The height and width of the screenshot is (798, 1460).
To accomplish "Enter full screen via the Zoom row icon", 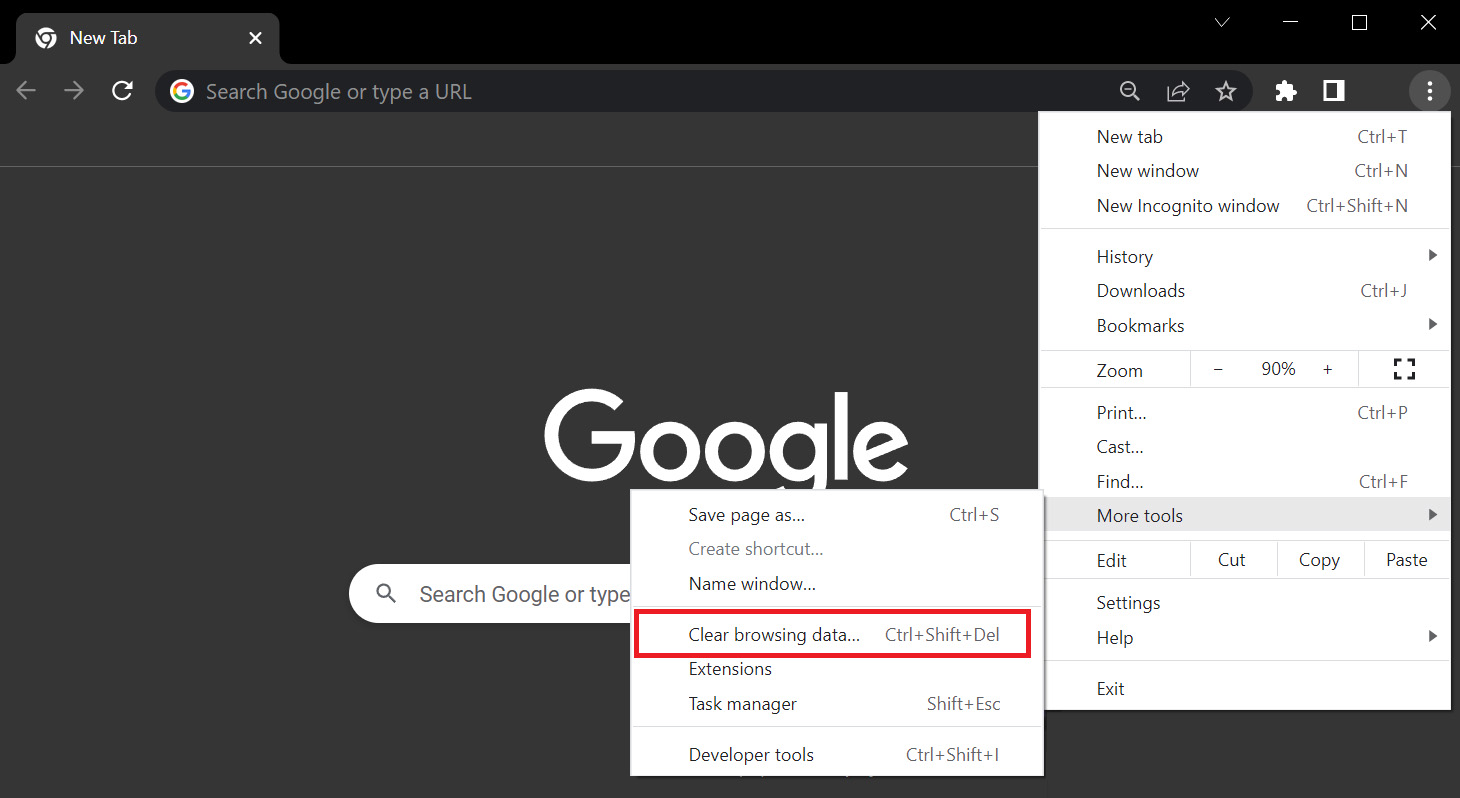I will pyautogui.click(x=1404, y=369).
